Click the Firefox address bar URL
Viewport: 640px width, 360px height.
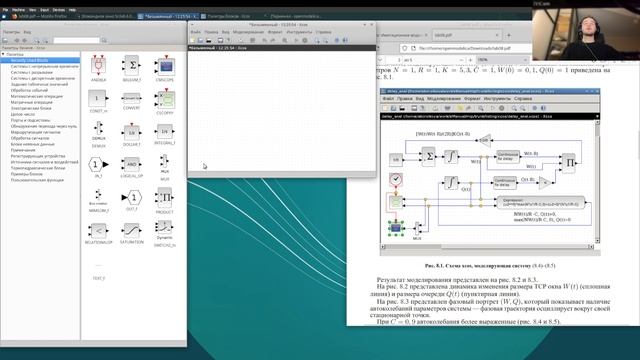[464, 48]
